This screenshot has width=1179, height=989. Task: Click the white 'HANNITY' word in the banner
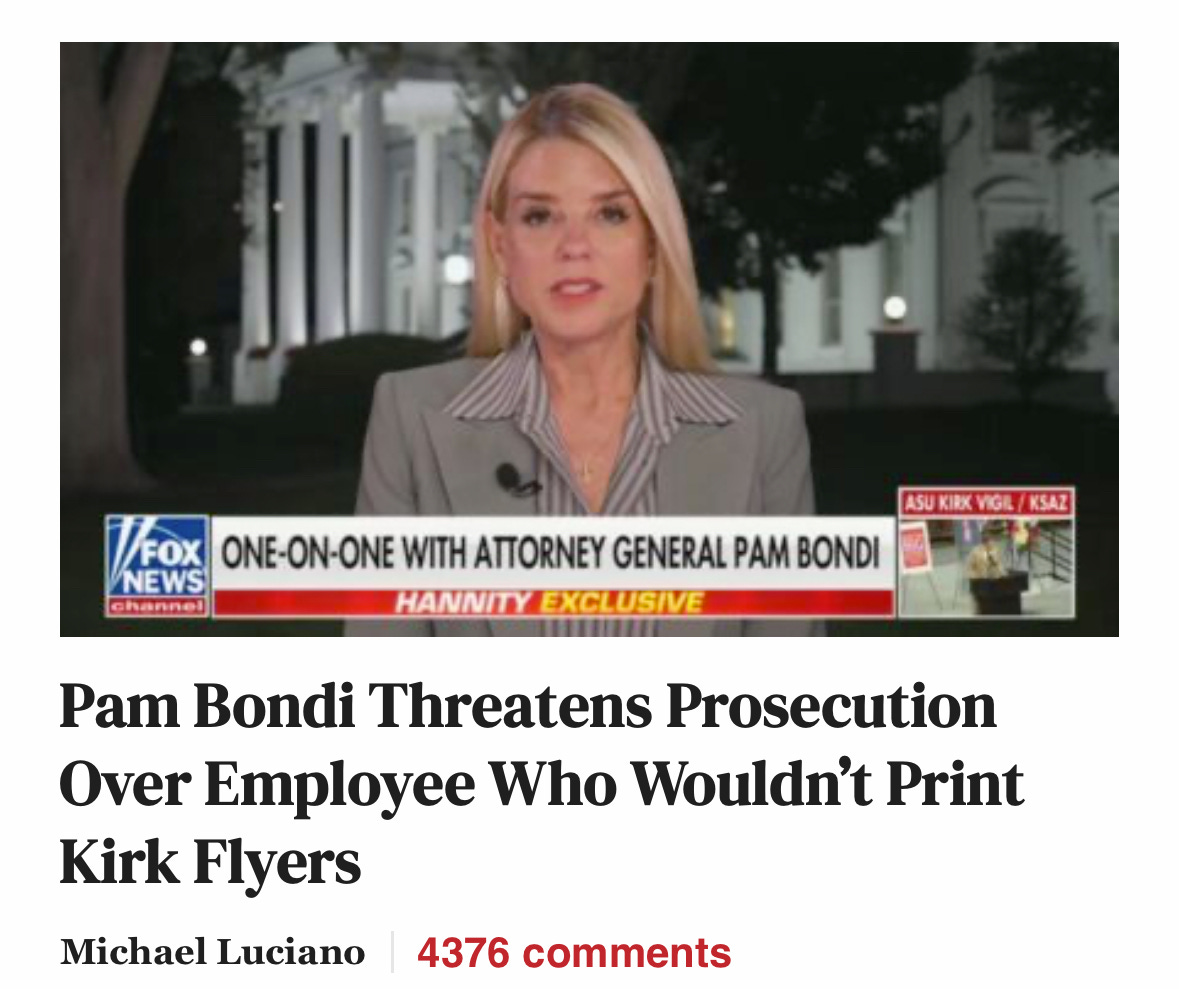pos(463,602)
